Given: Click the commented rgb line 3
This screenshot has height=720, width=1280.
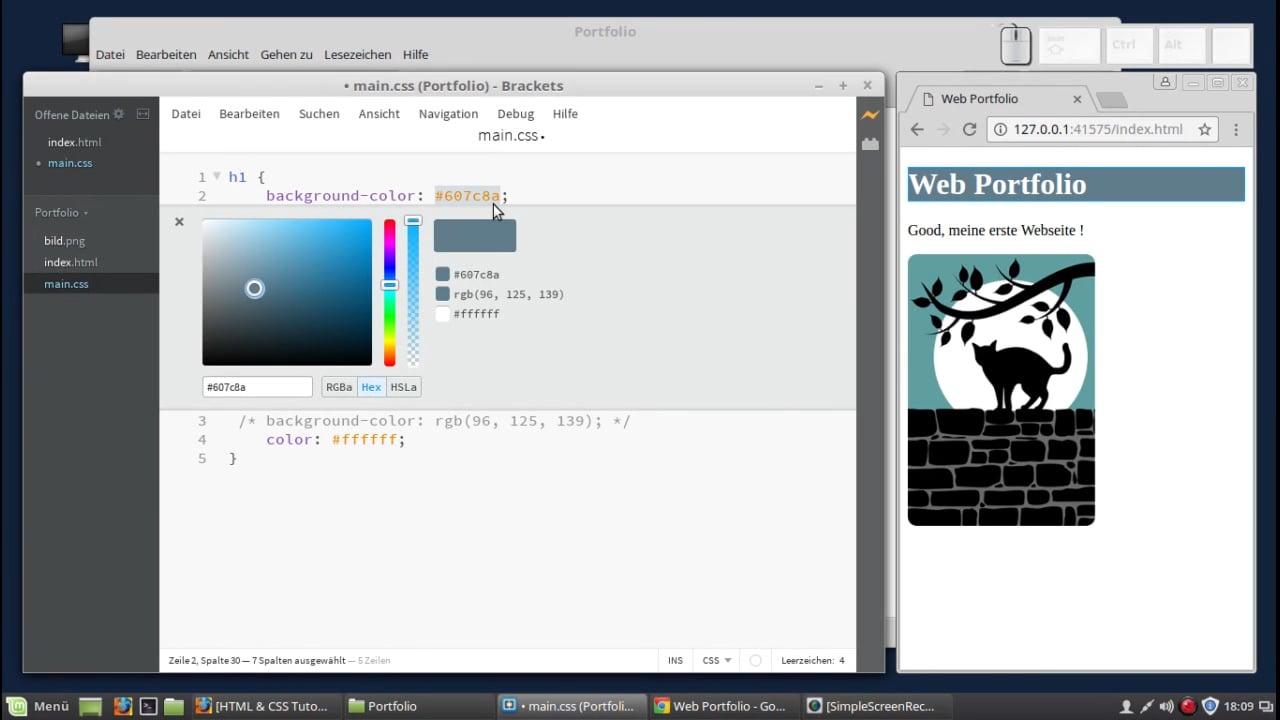Looking at the screenshot, I should [x=434, y=421].
